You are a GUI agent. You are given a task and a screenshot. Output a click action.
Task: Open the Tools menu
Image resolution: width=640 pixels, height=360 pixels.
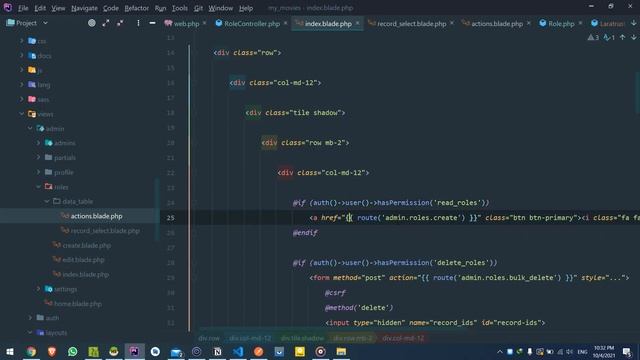pyautogui.click(x=180, y=8)
